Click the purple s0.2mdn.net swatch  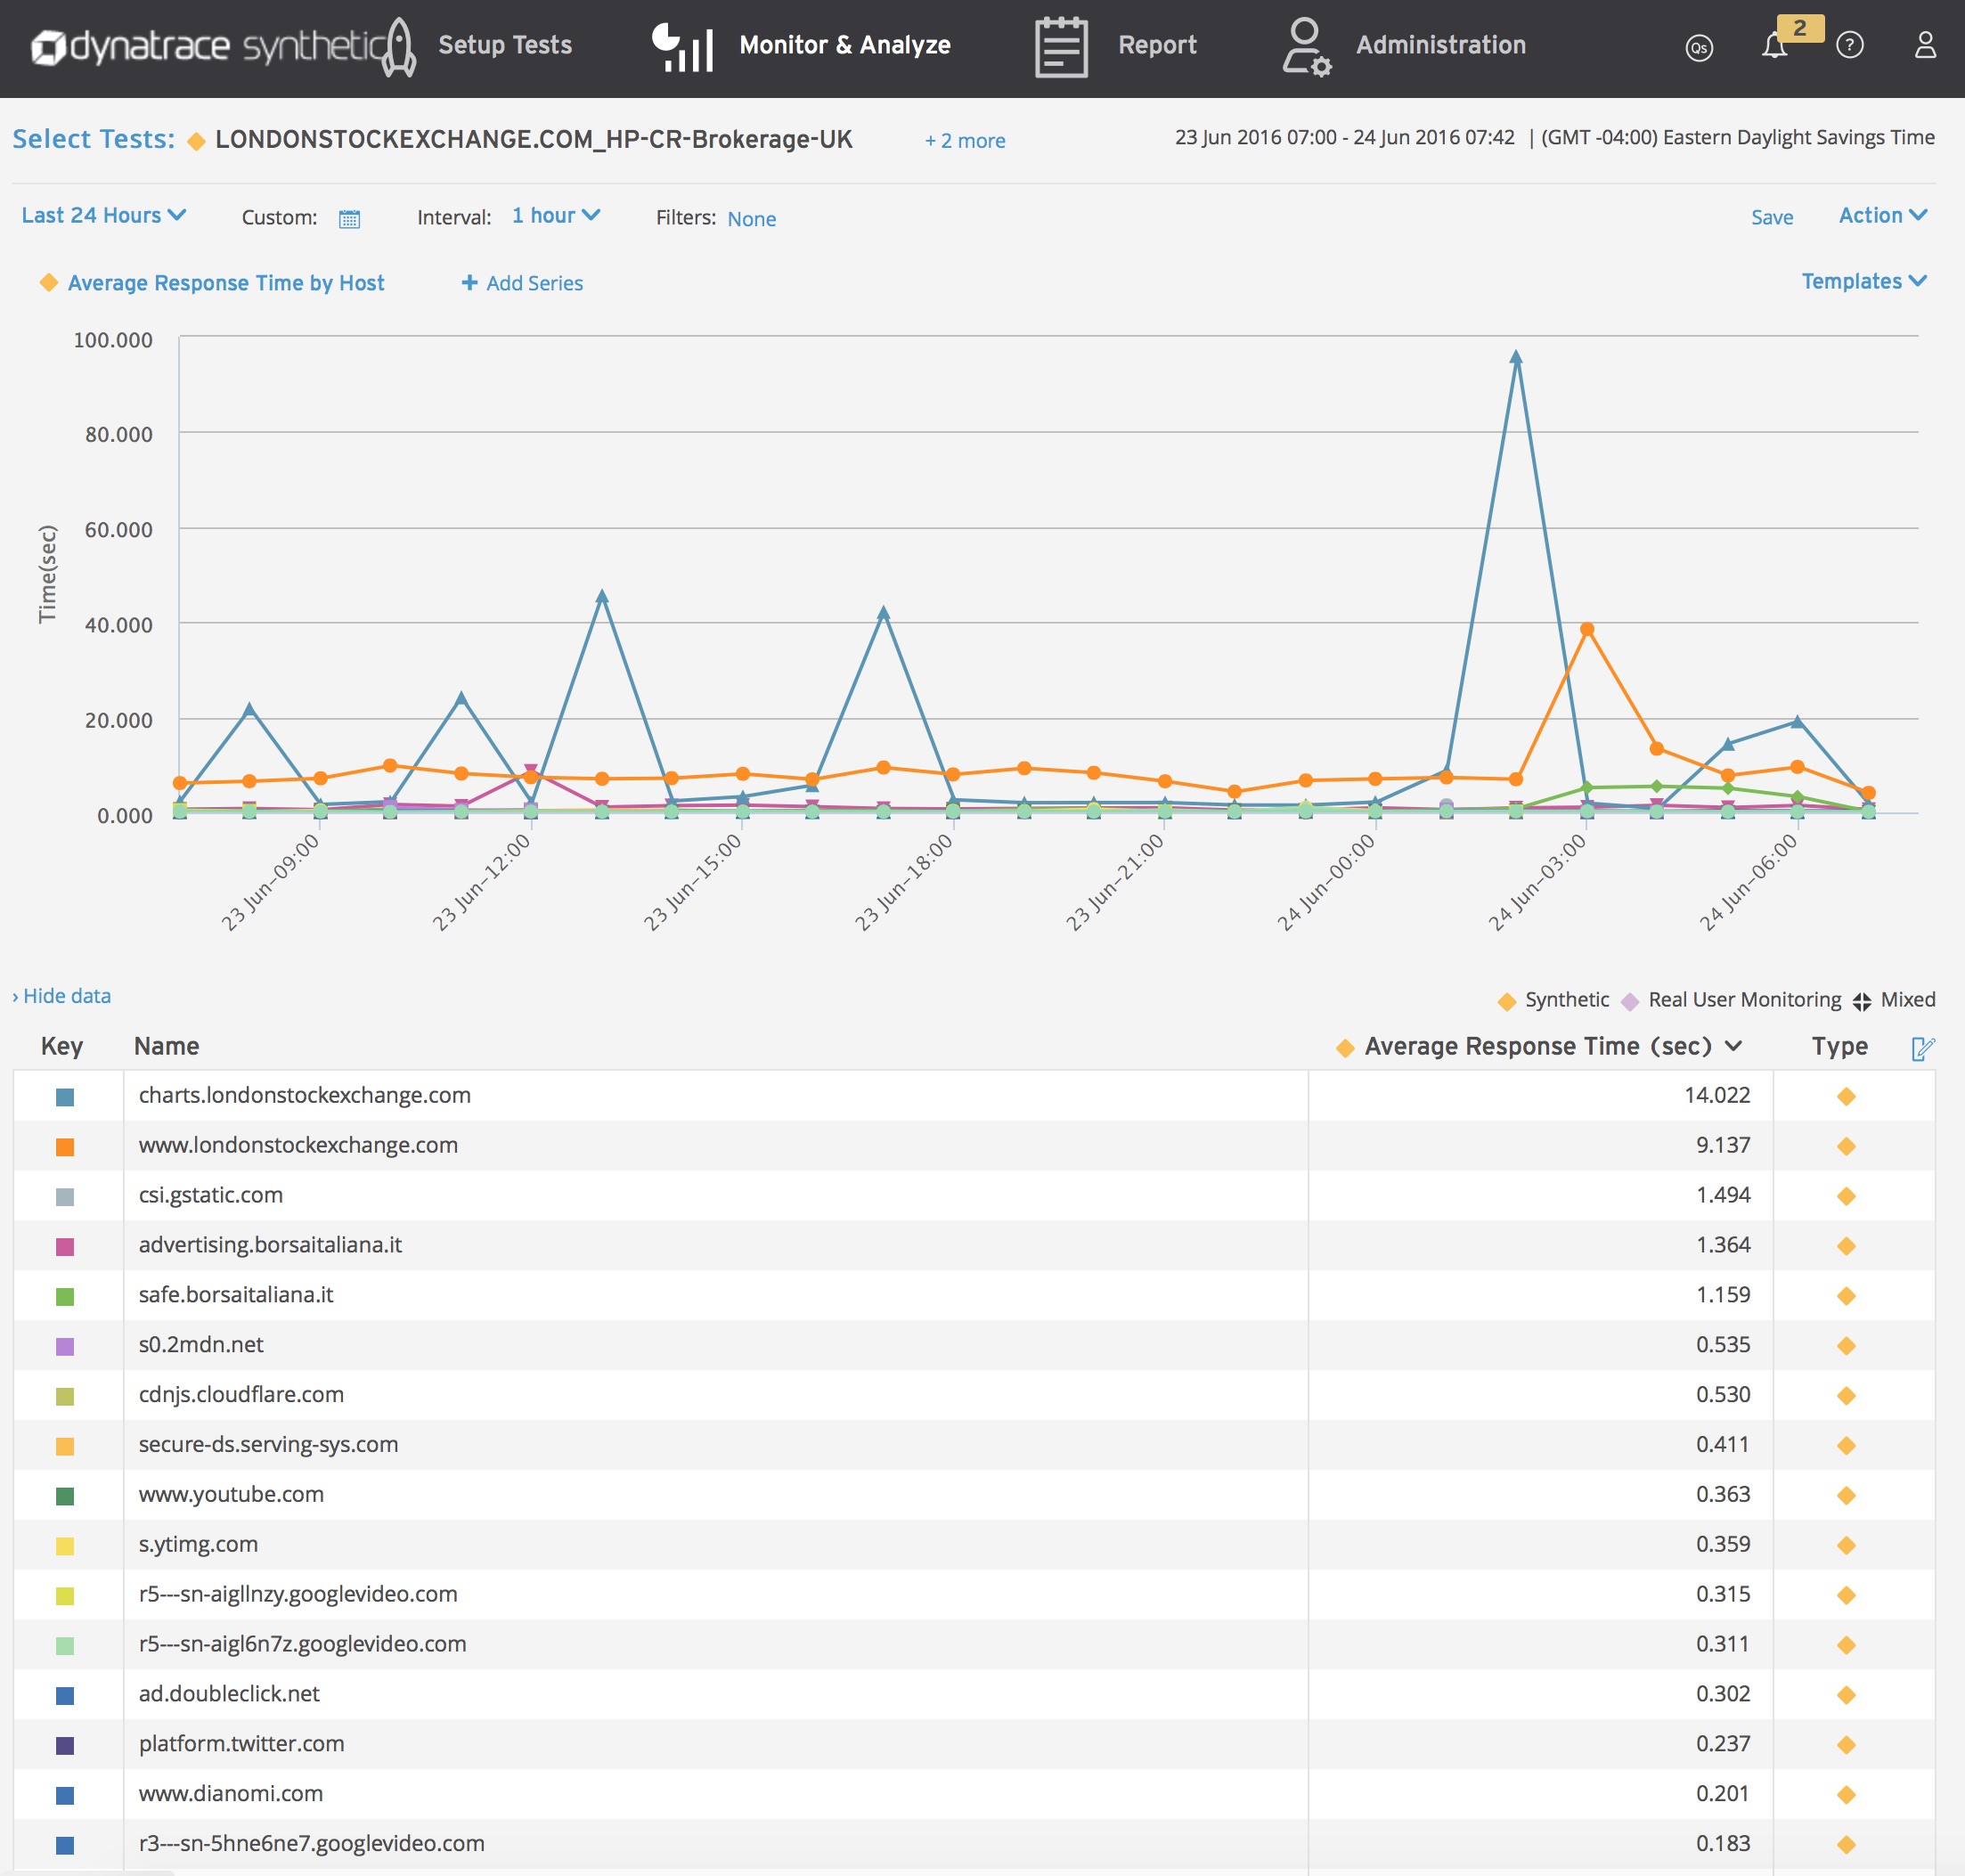click(65, 1347)
